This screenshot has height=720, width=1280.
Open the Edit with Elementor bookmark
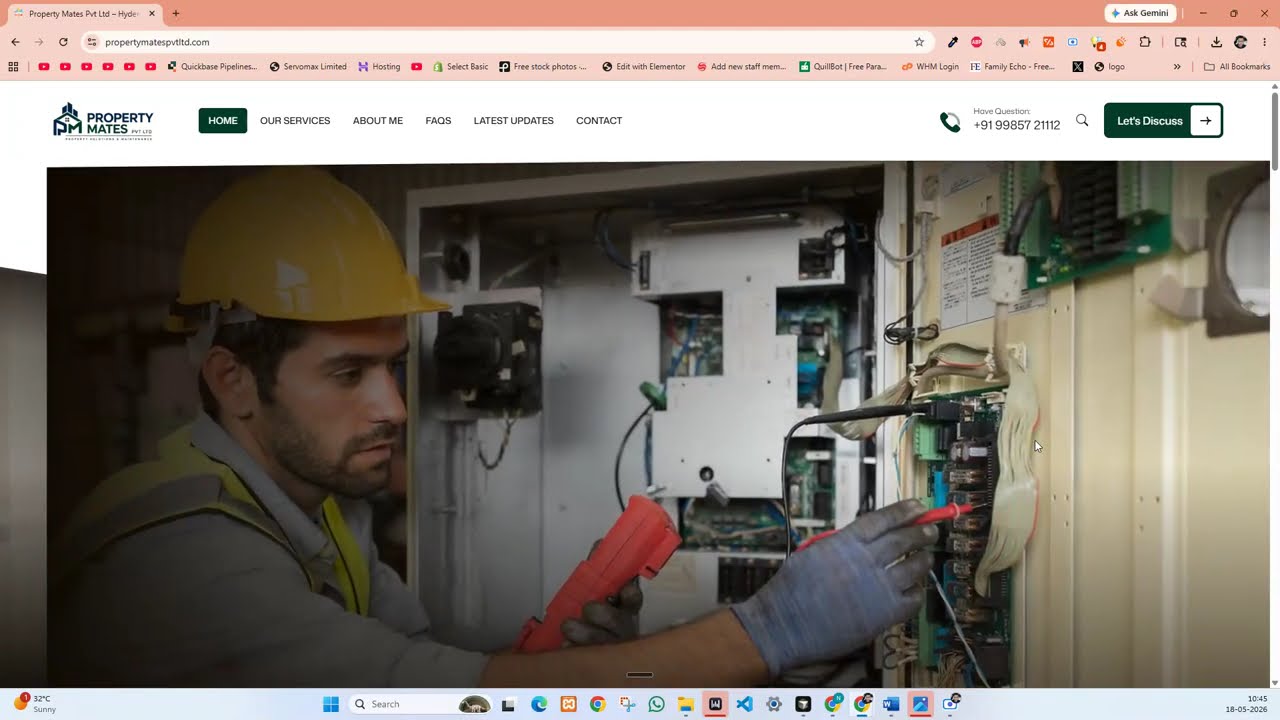point(644,67)
